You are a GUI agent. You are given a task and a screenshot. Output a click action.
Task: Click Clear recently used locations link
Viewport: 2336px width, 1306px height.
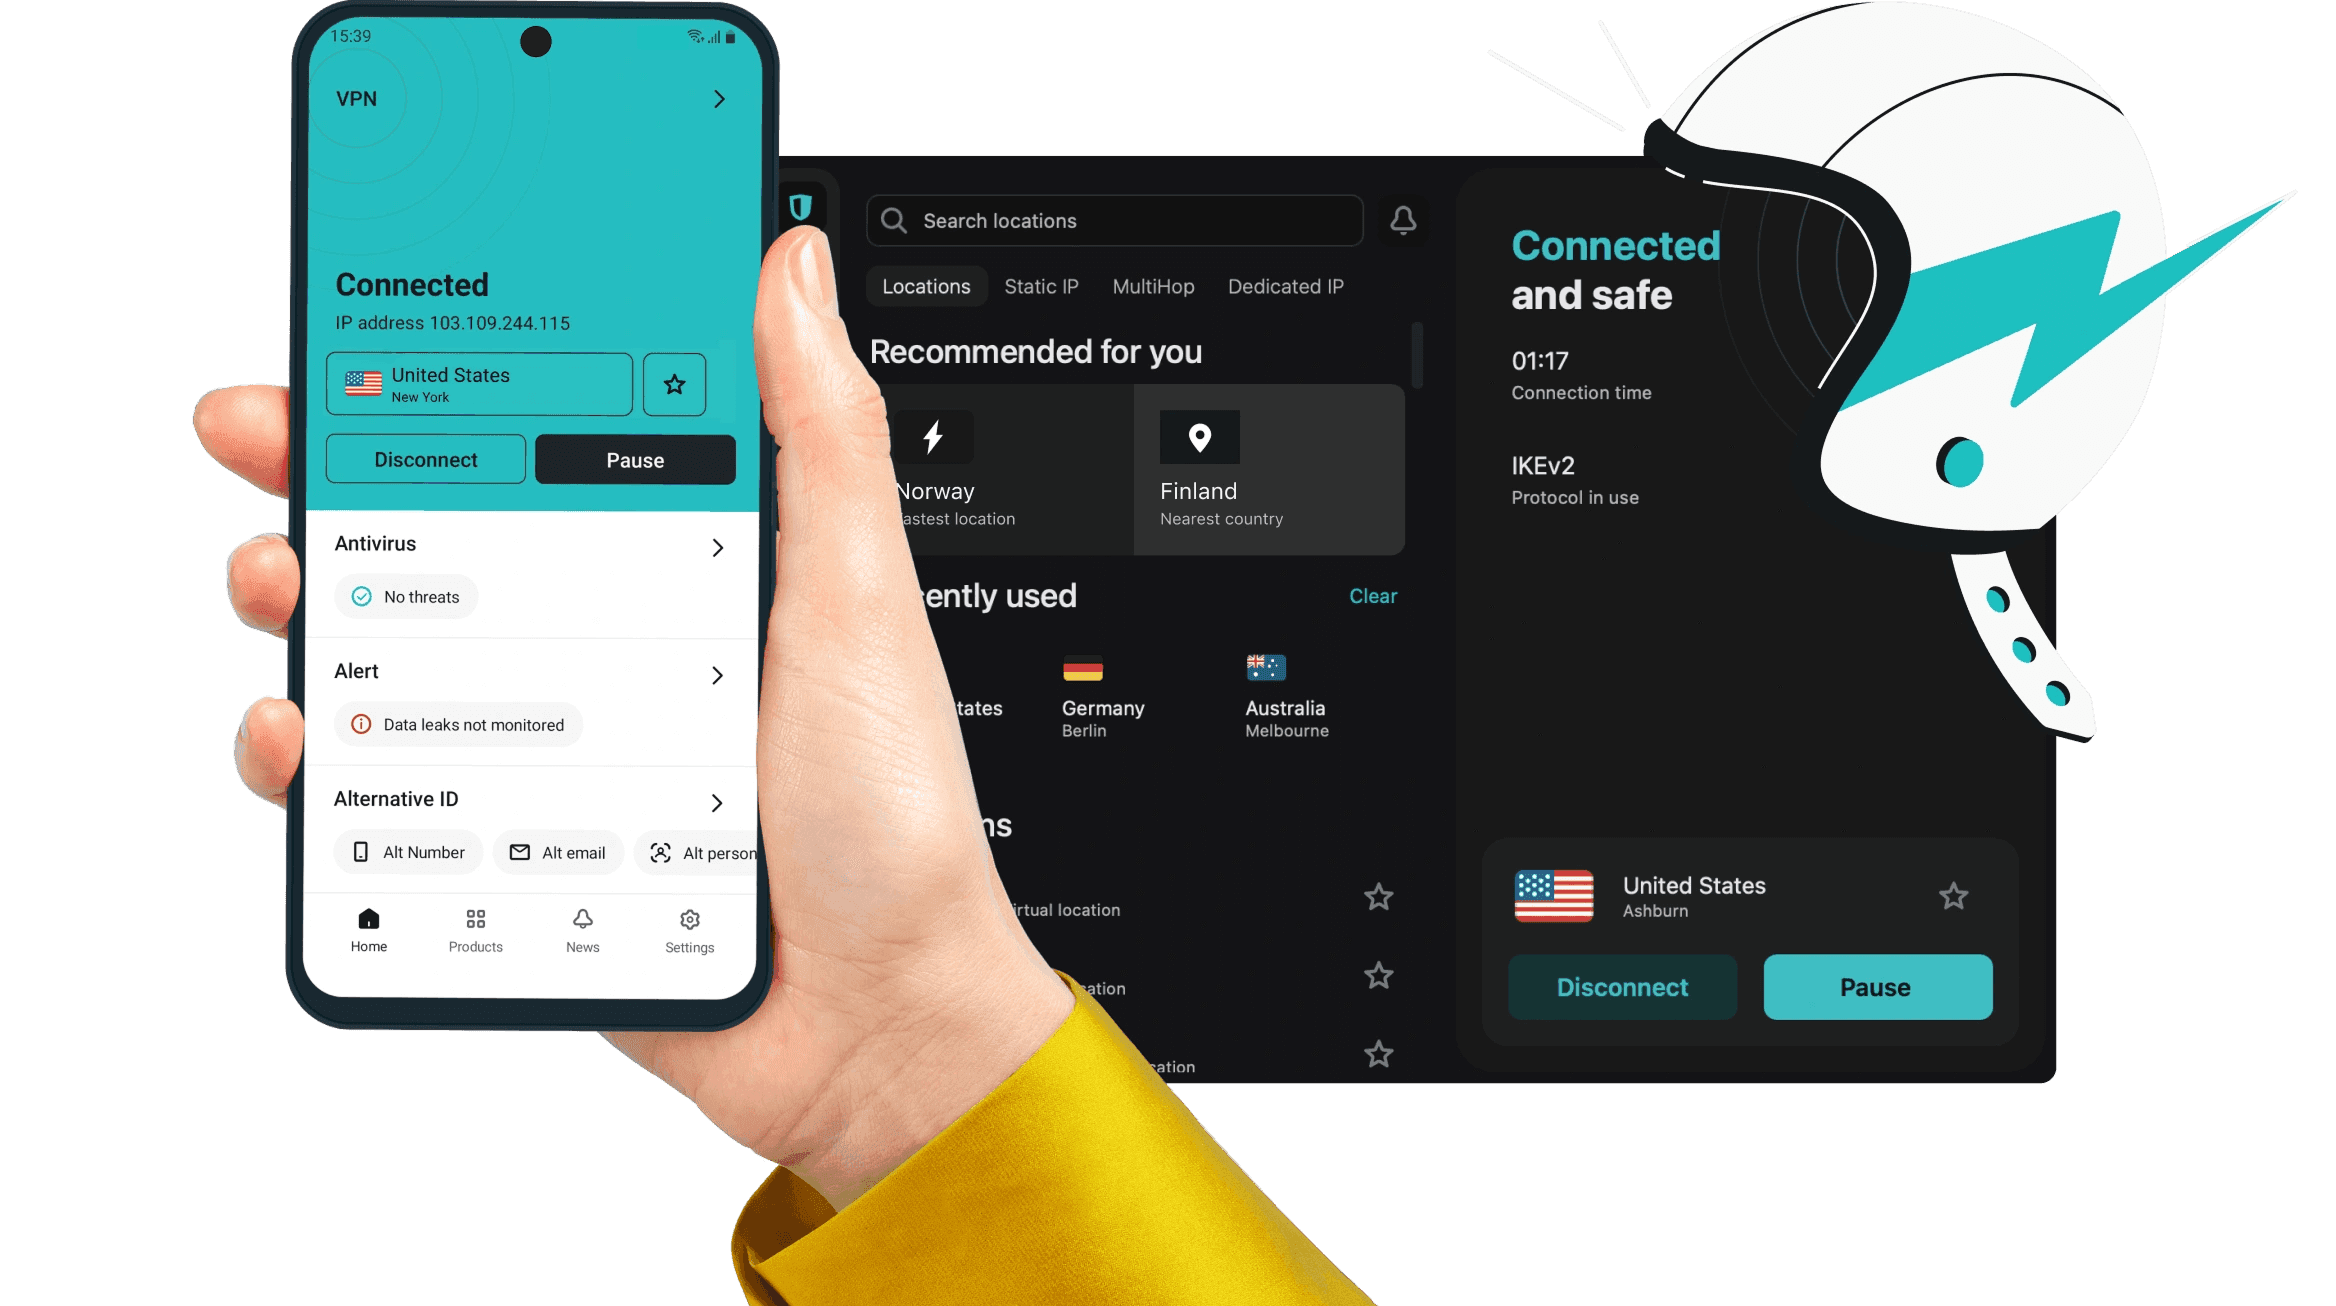click(1370, 594)
